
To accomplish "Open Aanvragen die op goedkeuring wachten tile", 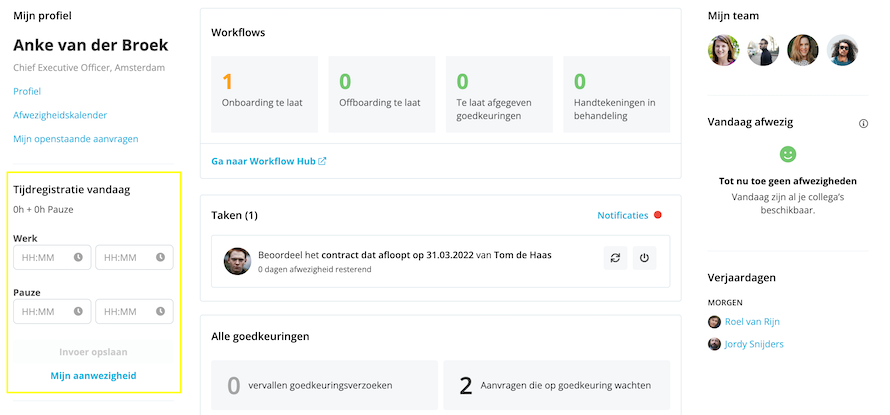I will click(x=556, y=385).
